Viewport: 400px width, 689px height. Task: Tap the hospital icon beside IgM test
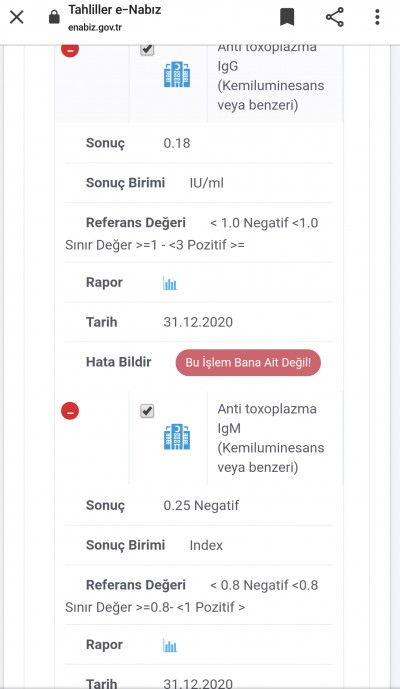pos(177,437)
